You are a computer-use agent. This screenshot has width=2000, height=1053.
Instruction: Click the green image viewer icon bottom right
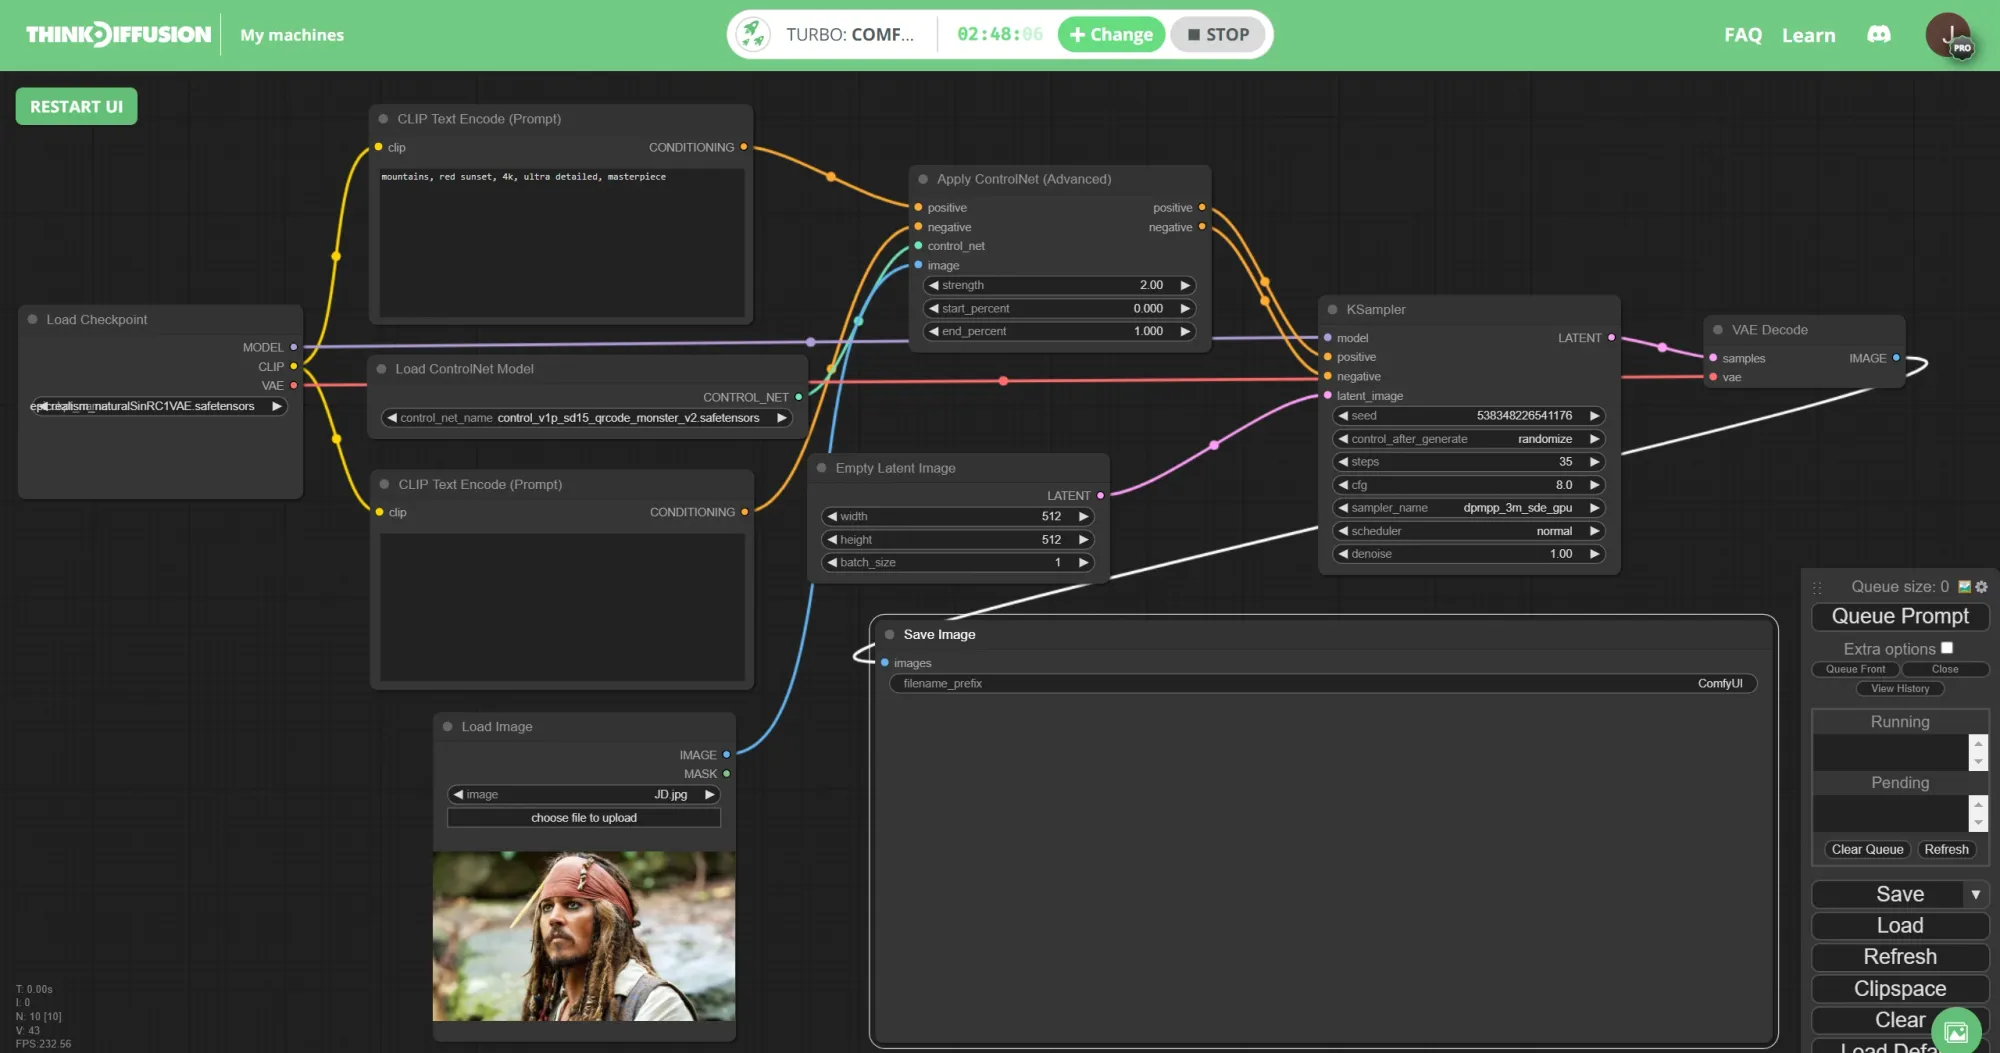(1954, 1030)
